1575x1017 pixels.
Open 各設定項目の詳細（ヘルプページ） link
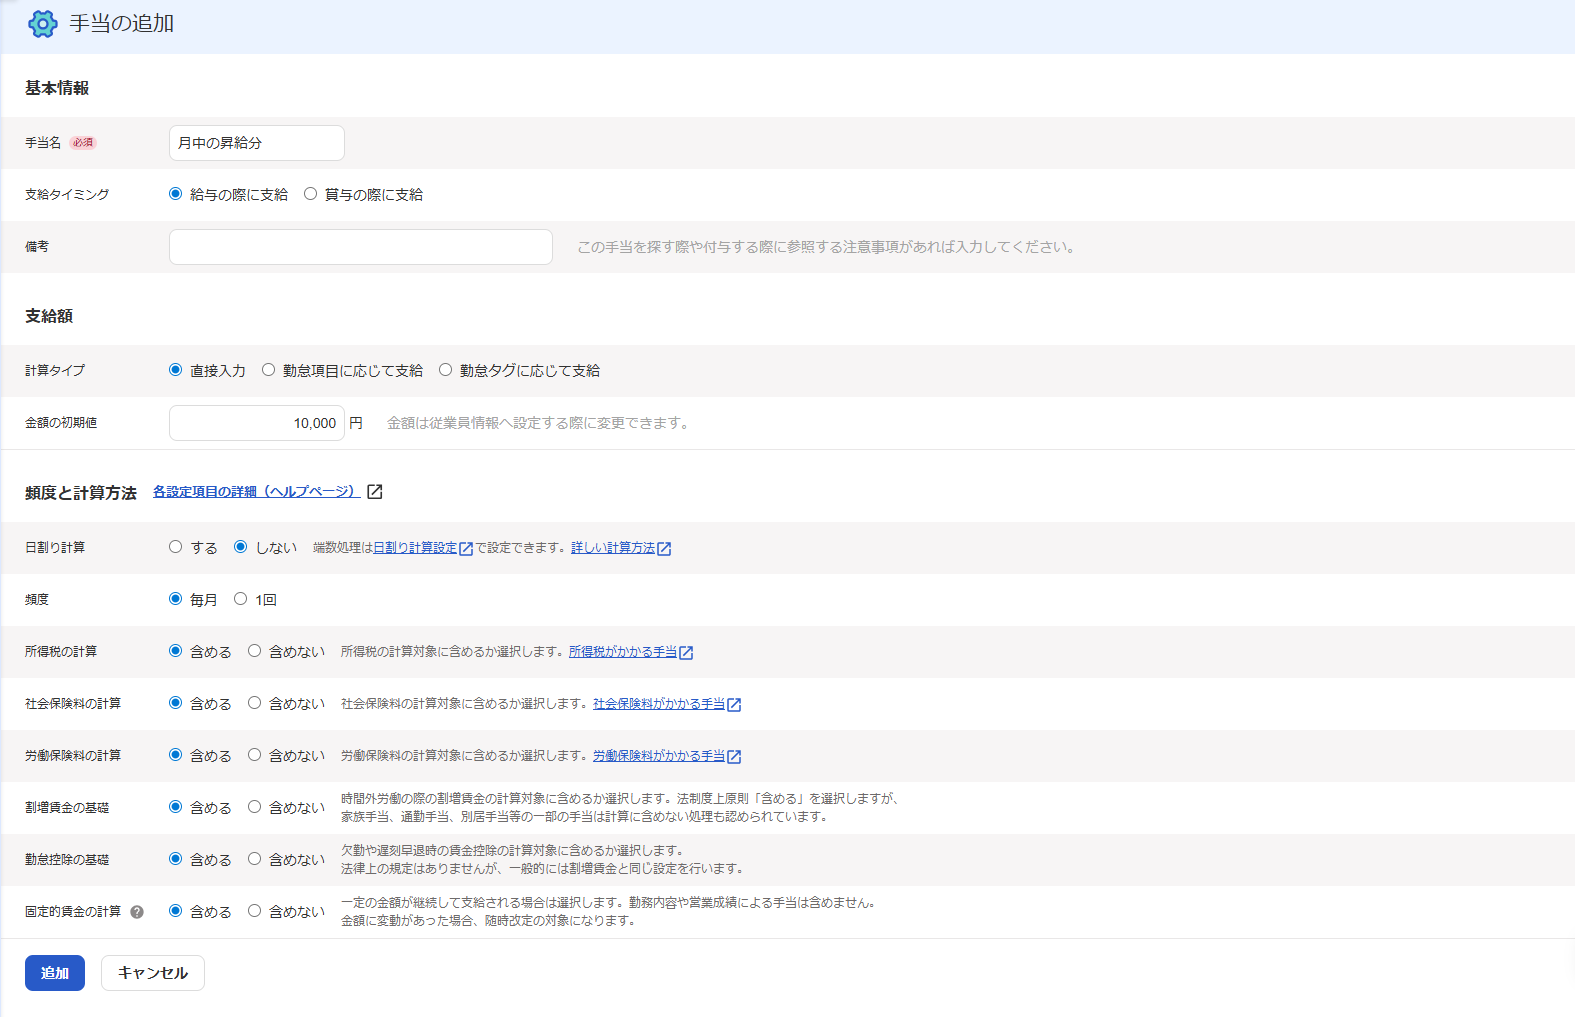tap(256, 492)
